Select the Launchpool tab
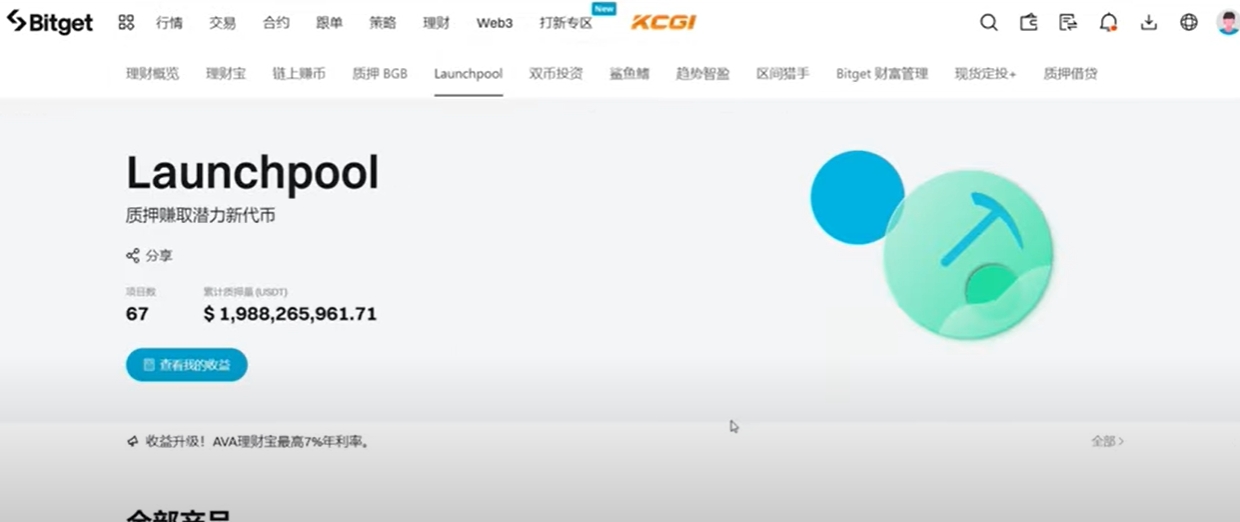 468,73
